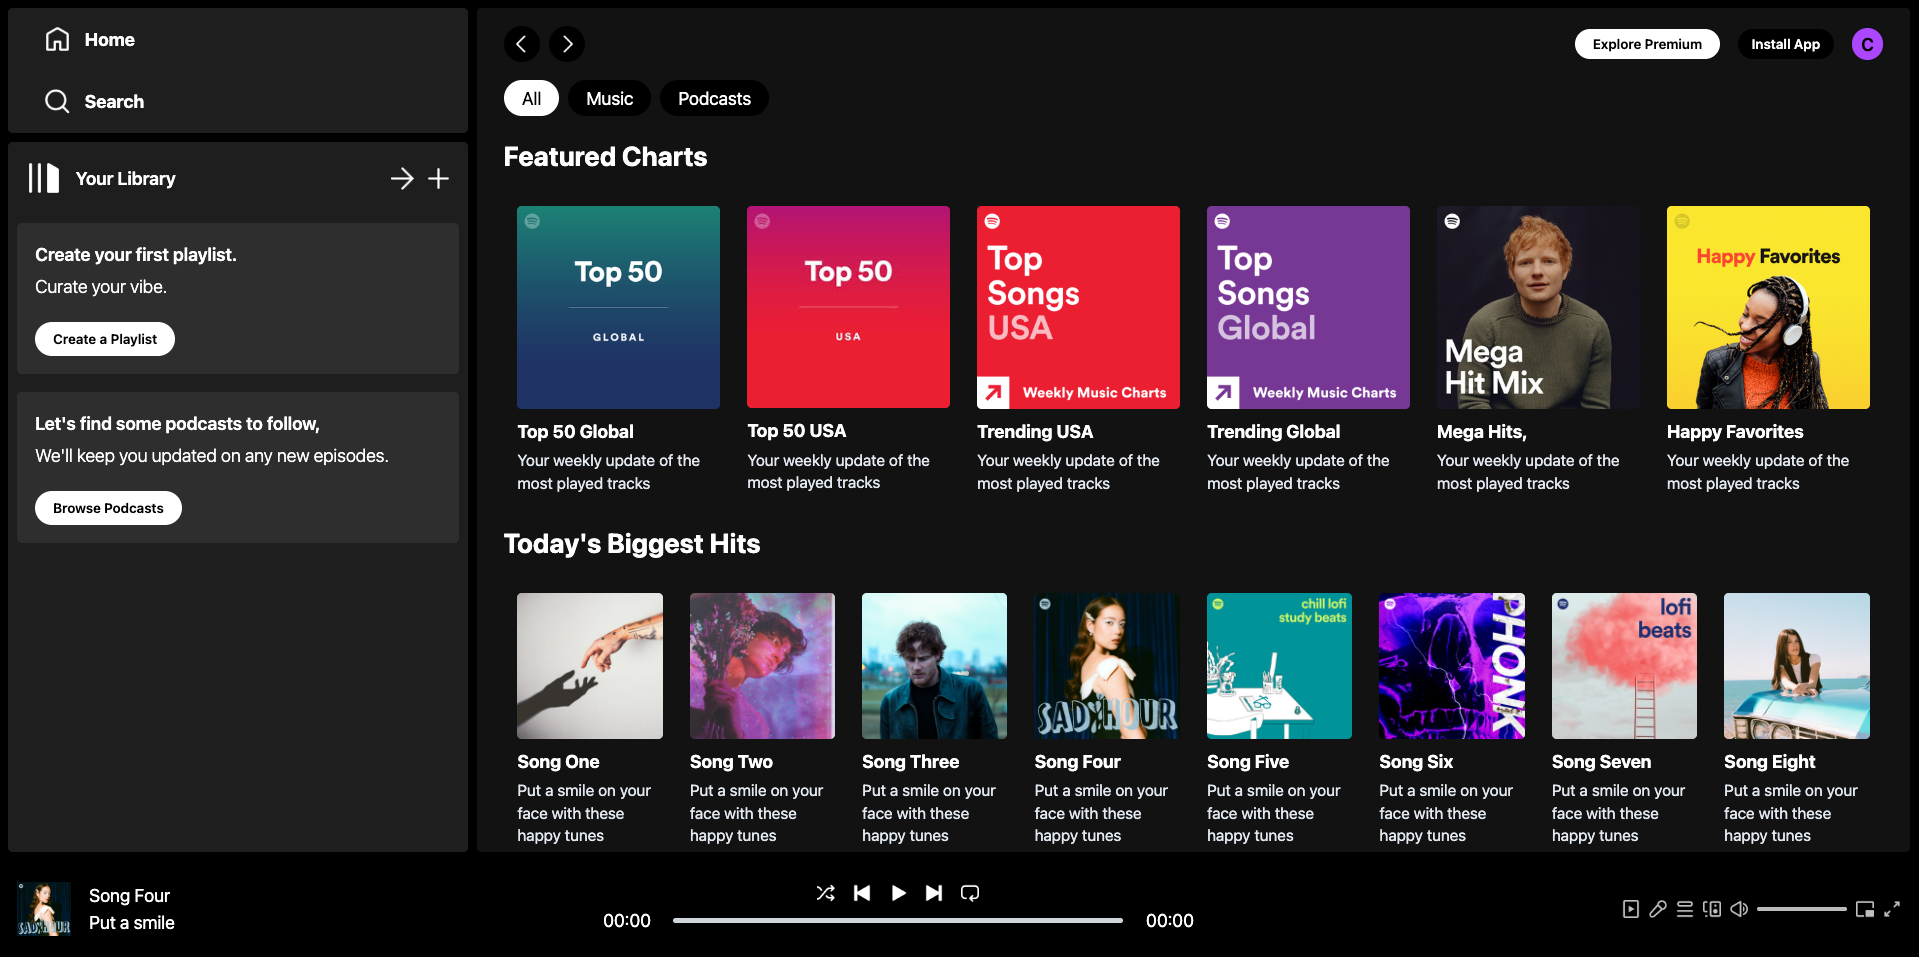Adjust the volume slider
The width and height of the screenshot is (1919, 957).
click(1801, 909)
